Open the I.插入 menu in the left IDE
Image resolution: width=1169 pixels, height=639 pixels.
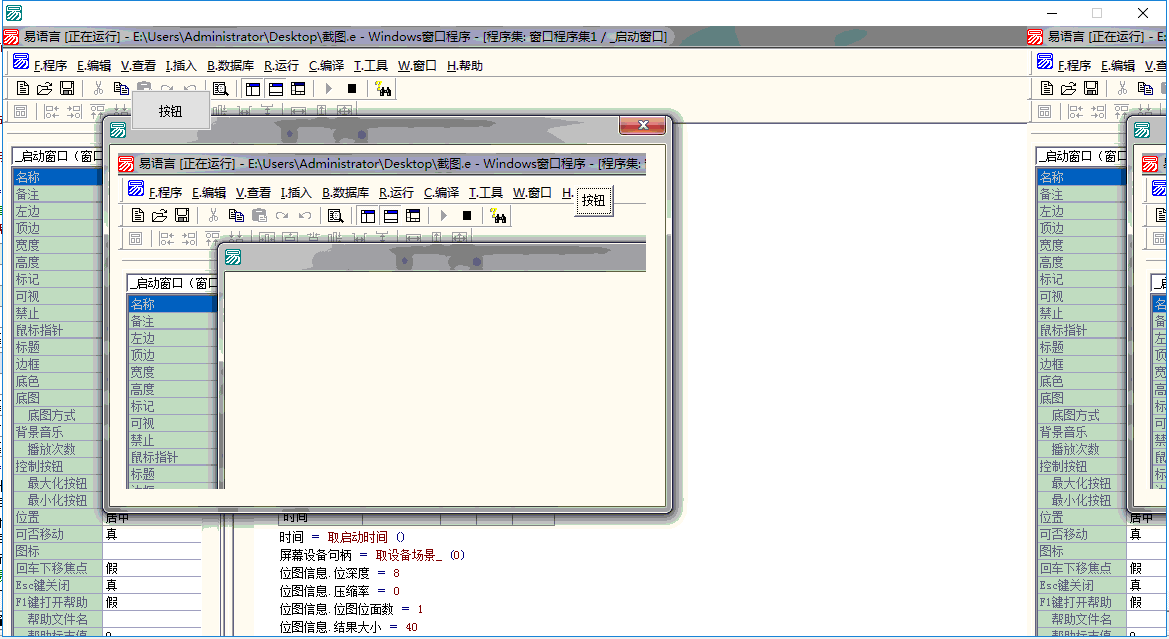click(181, 66)
